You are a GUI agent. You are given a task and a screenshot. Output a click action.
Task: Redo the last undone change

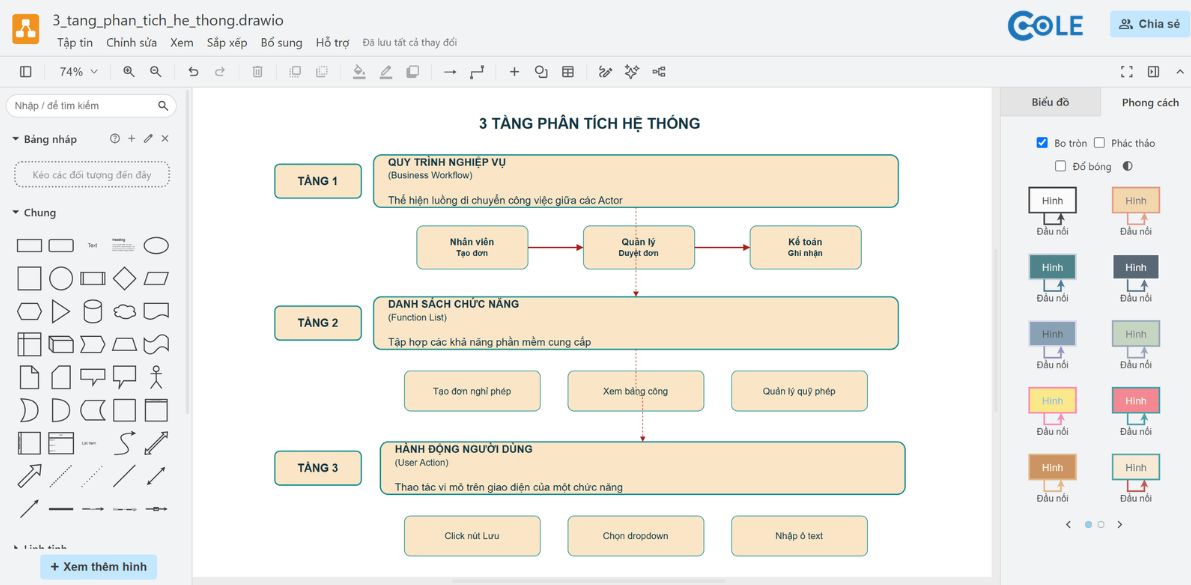coord(220,71)
